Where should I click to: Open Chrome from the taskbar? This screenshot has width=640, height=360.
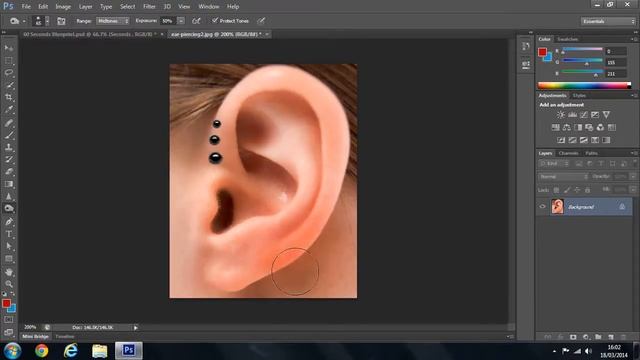pyautogui.click(x=42, y=351)
